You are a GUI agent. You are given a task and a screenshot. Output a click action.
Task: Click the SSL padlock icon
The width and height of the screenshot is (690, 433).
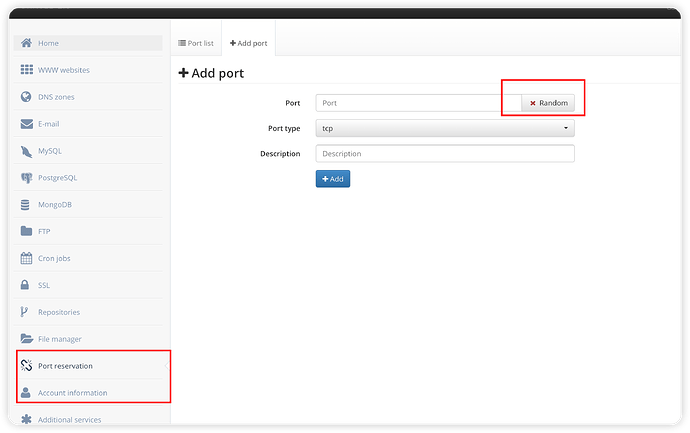[x=25, y=285]
